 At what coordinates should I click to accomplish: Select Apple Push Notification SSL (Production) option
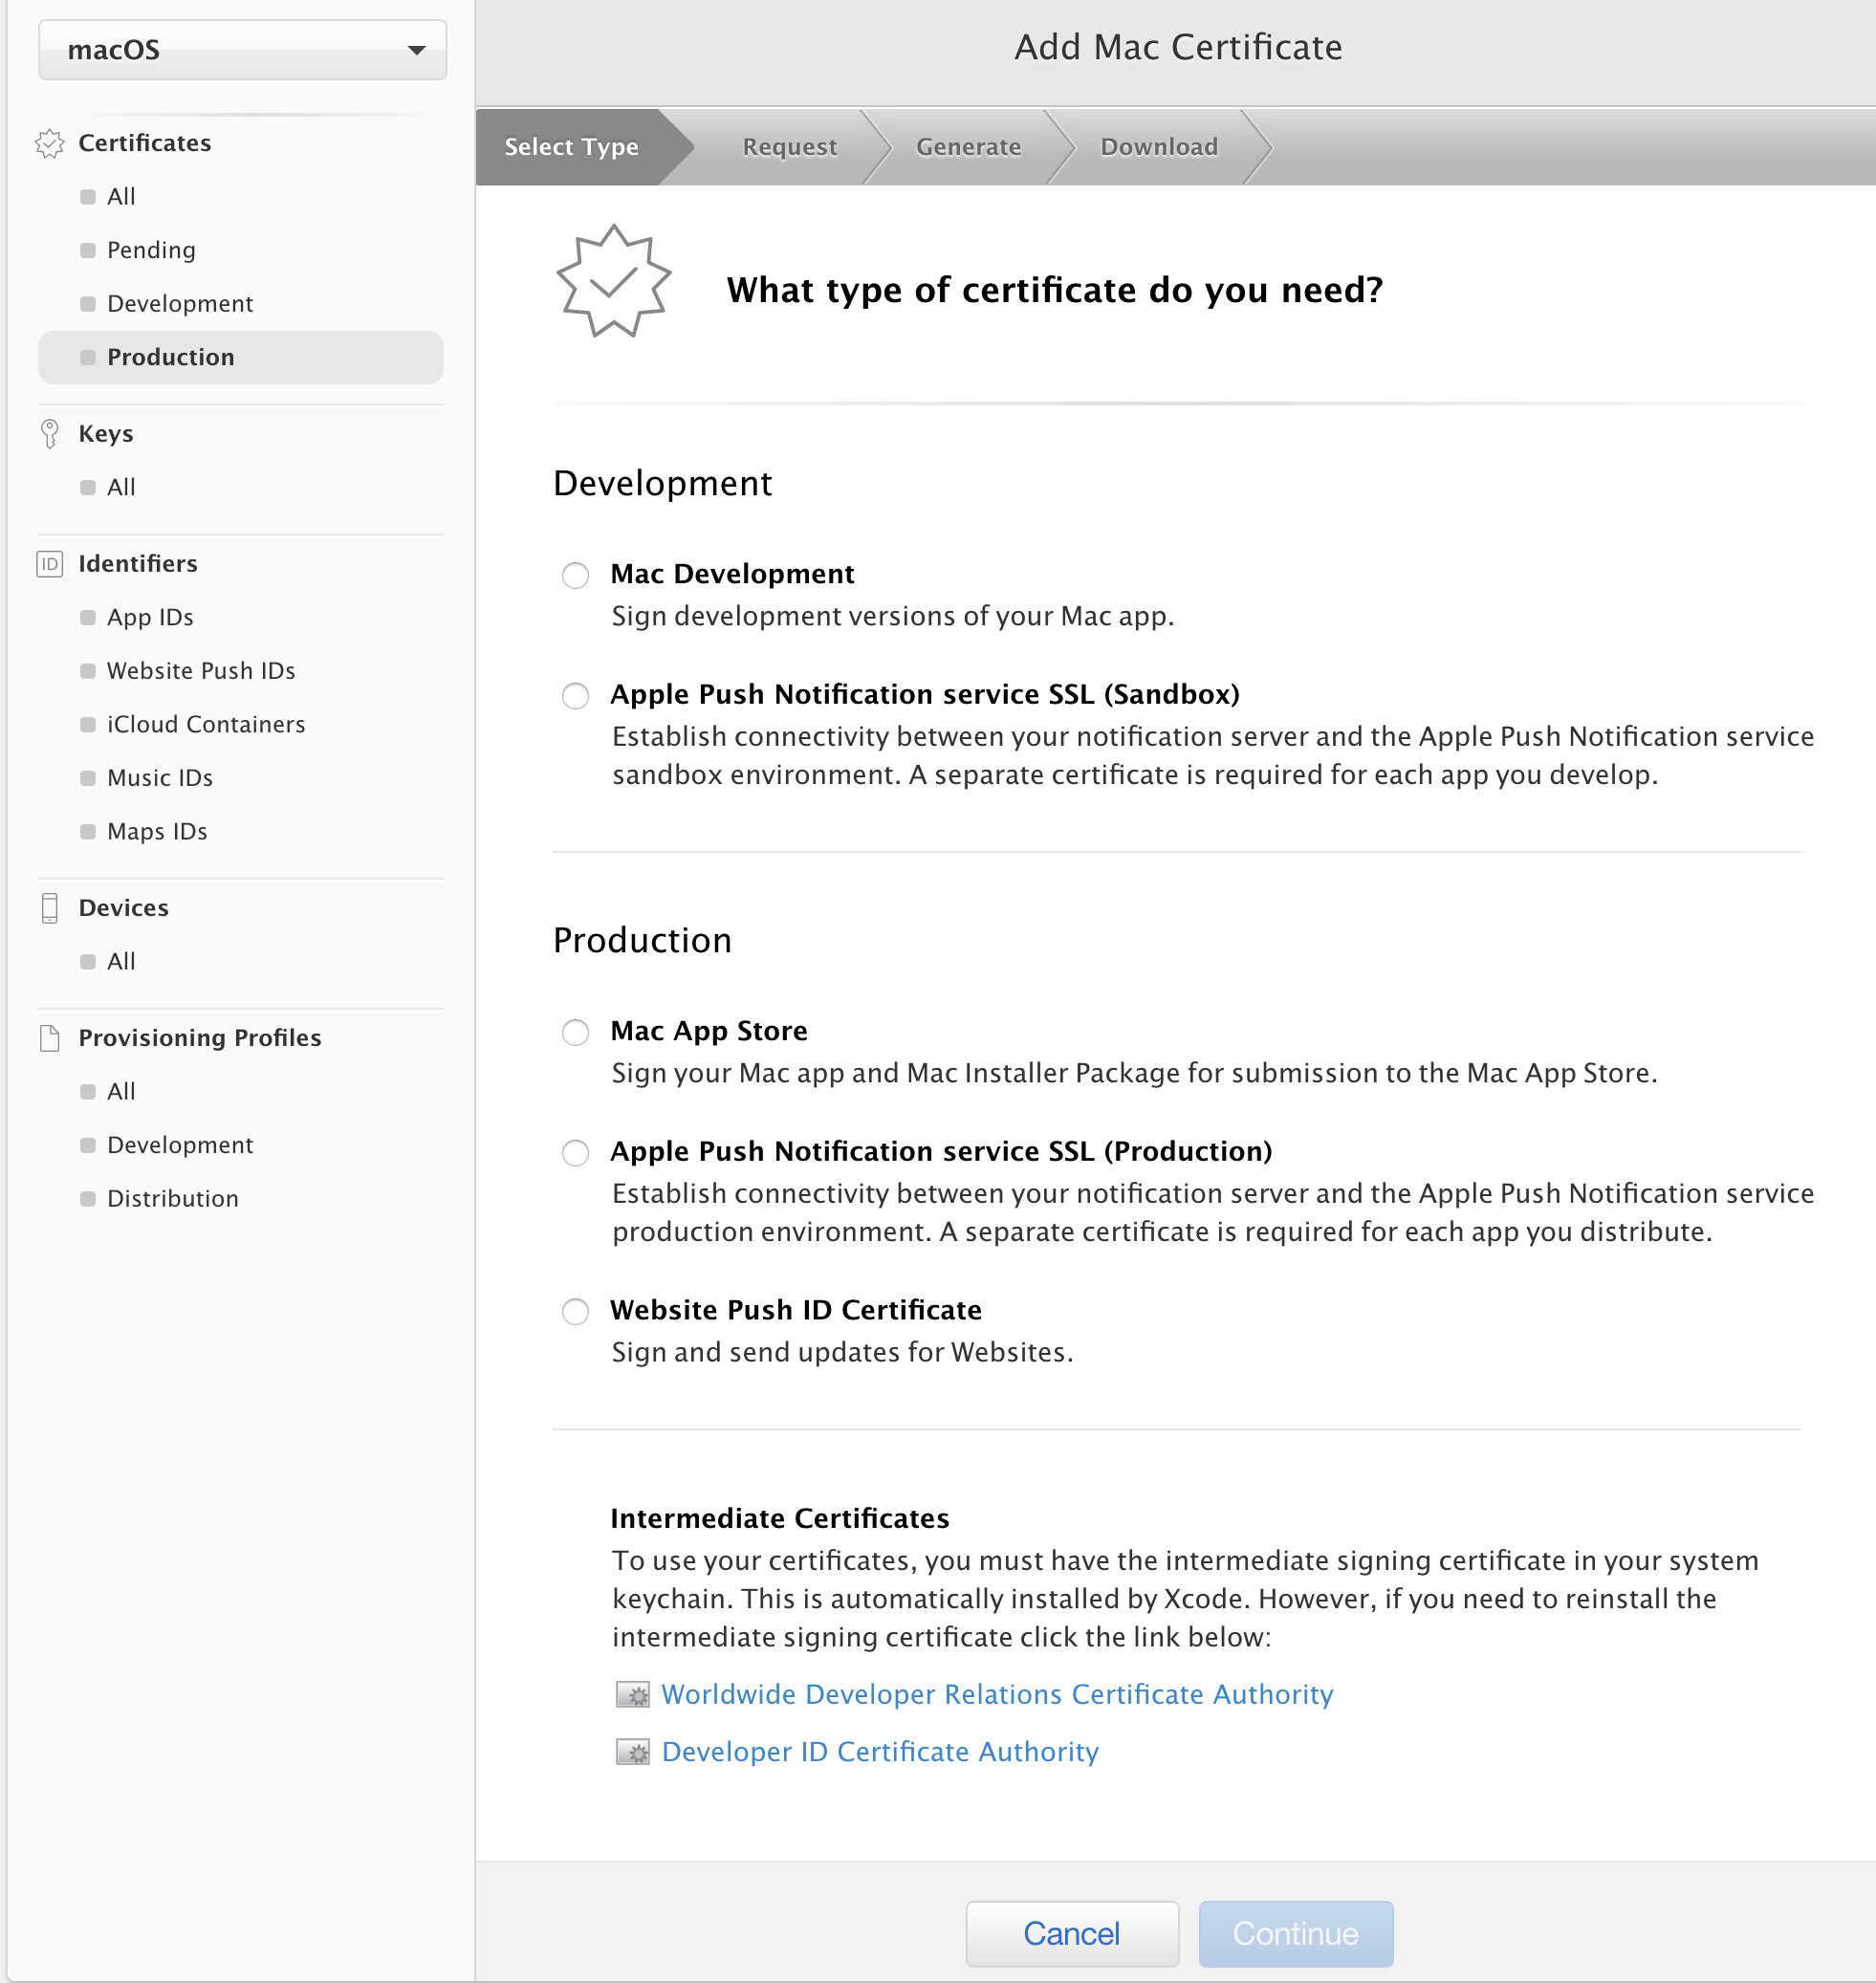(x=575, y=1152)
